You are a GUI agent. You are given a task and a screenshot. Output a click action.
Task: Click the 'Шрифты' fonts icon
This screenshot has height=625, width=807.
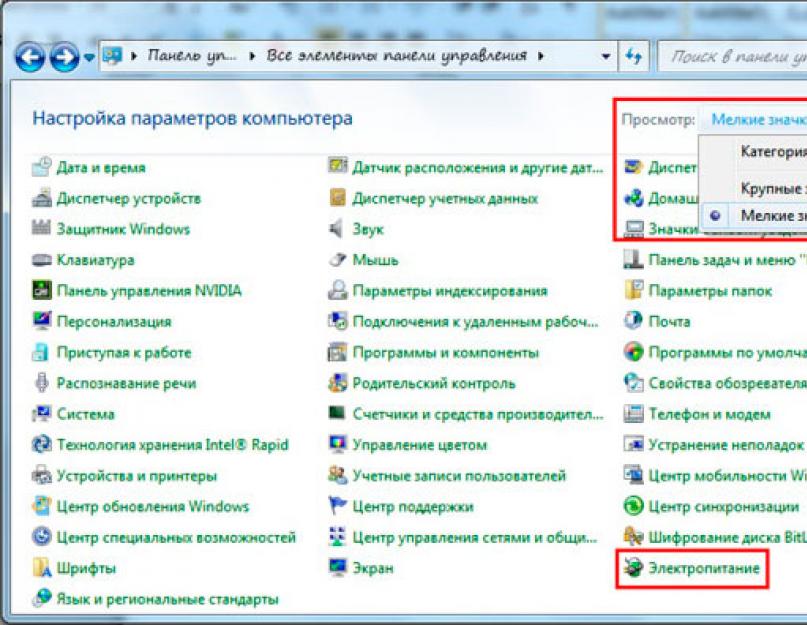coord(42,568)
